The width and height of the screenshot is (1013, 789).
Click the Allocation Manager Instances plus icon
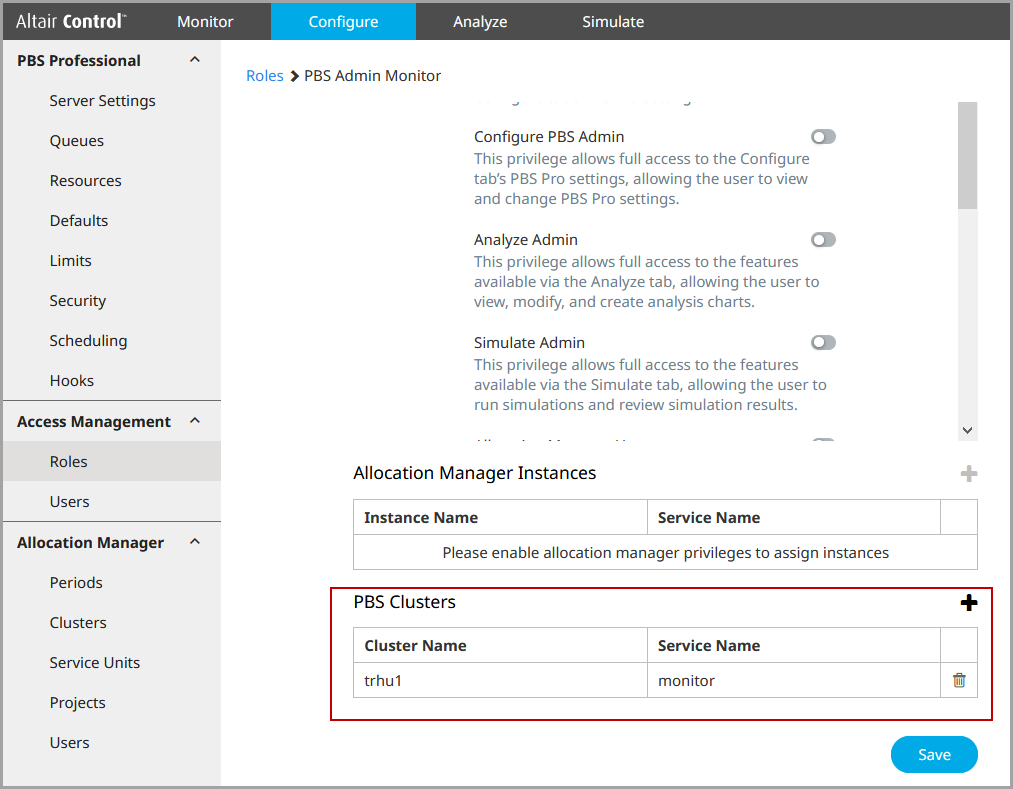tap(968, 474)
